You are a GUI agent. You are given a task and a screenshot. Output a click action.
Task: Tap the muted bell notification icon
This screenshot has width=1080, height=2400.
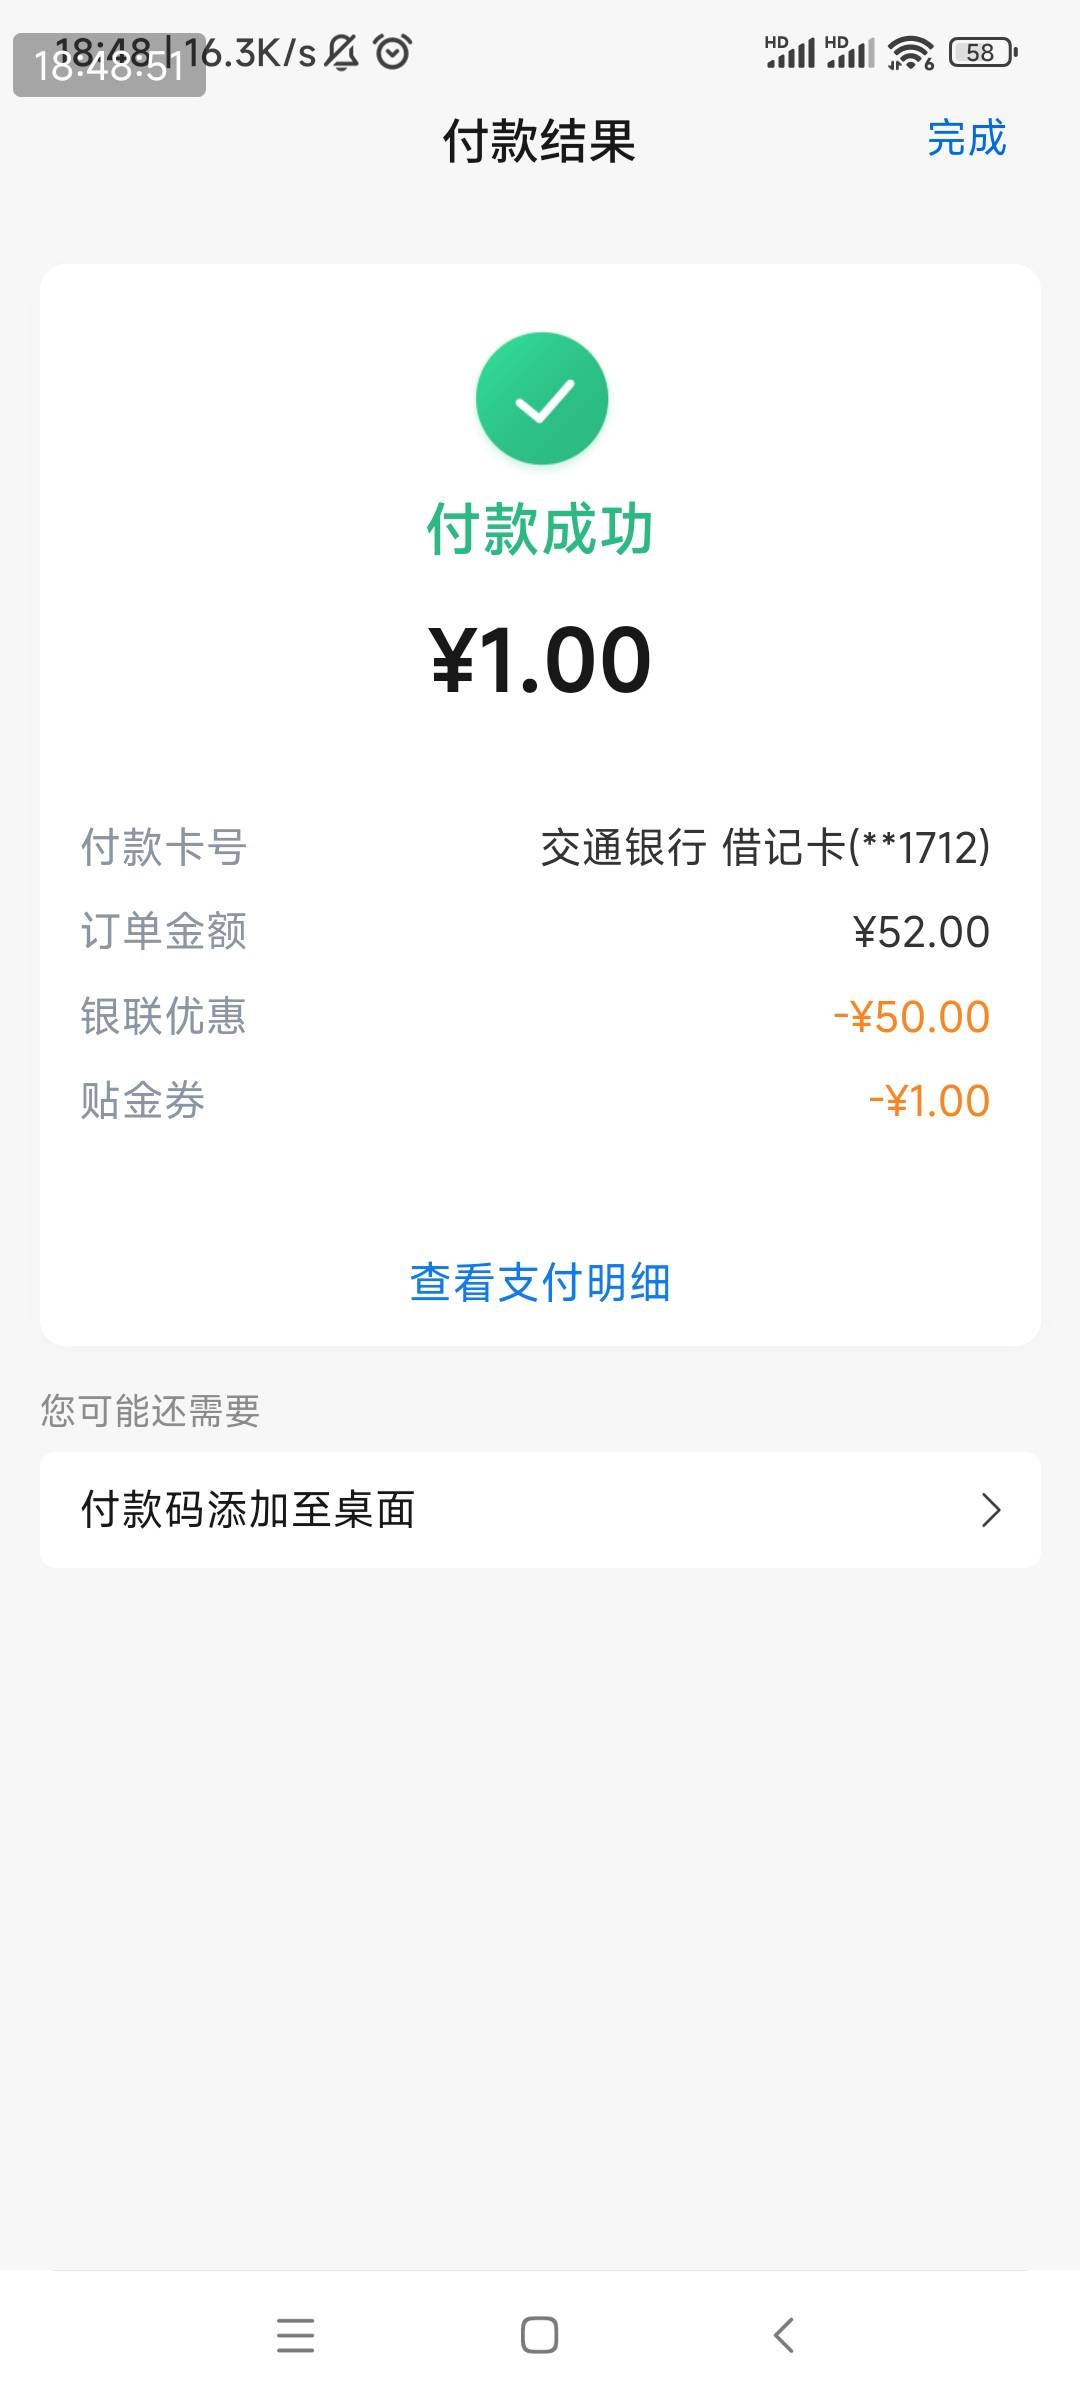coord(342,52)
